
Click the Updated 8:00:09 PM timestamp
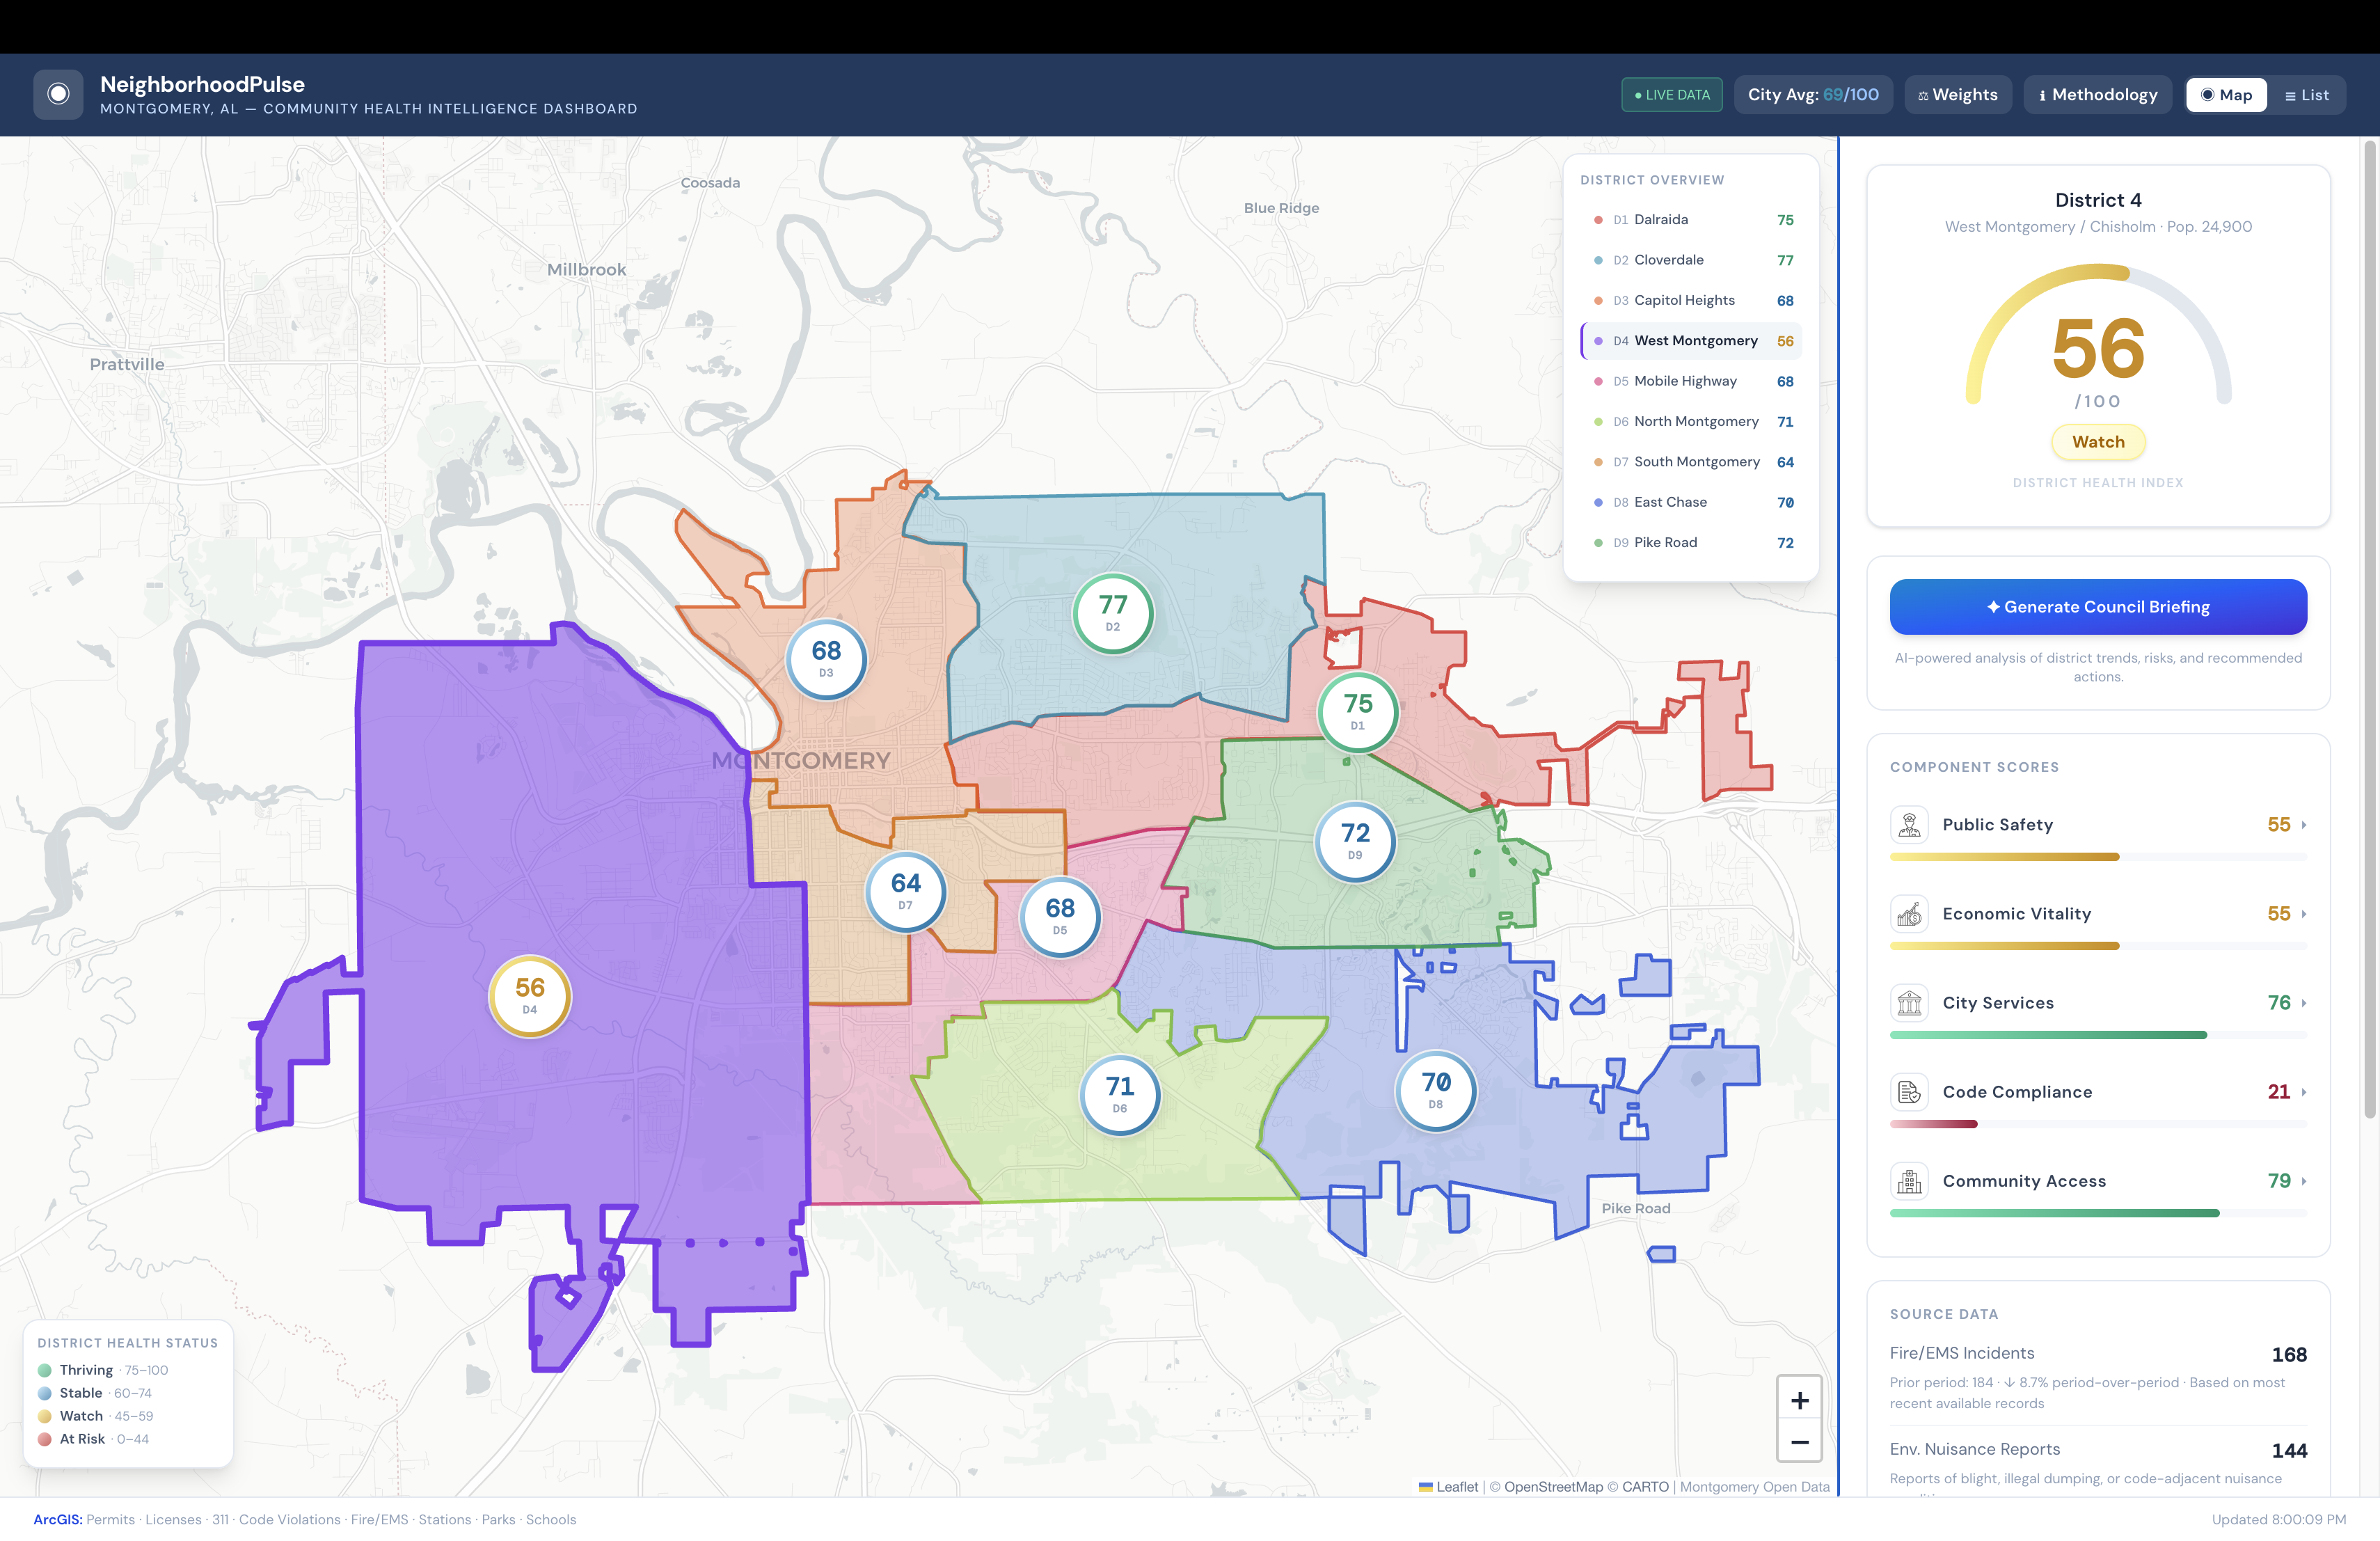tap(2278, 1519)
